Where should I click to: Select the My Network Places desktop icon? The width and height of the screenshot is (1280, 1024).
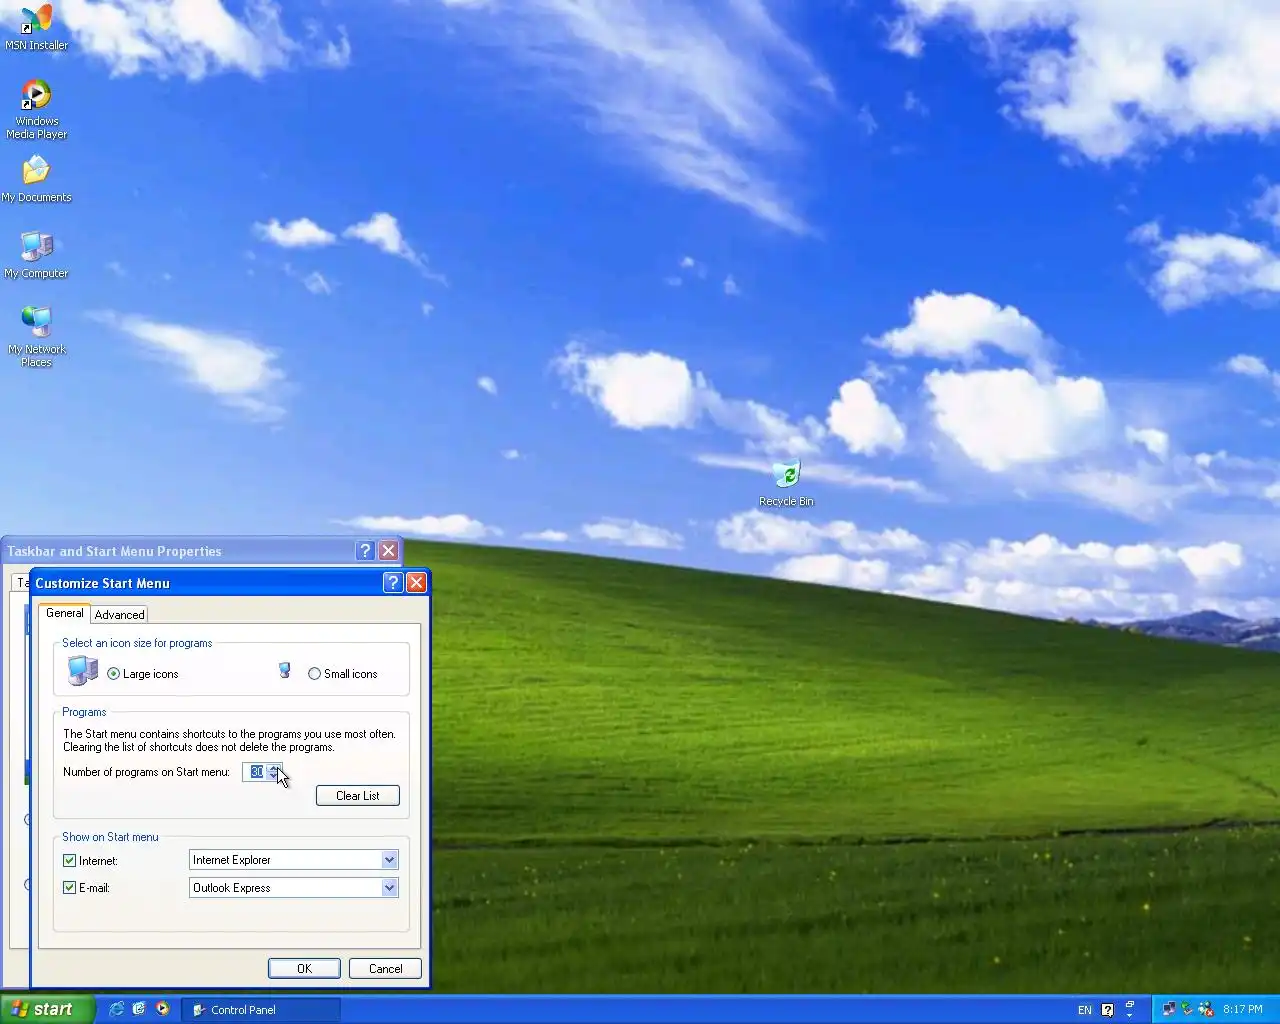pos(36,337)
